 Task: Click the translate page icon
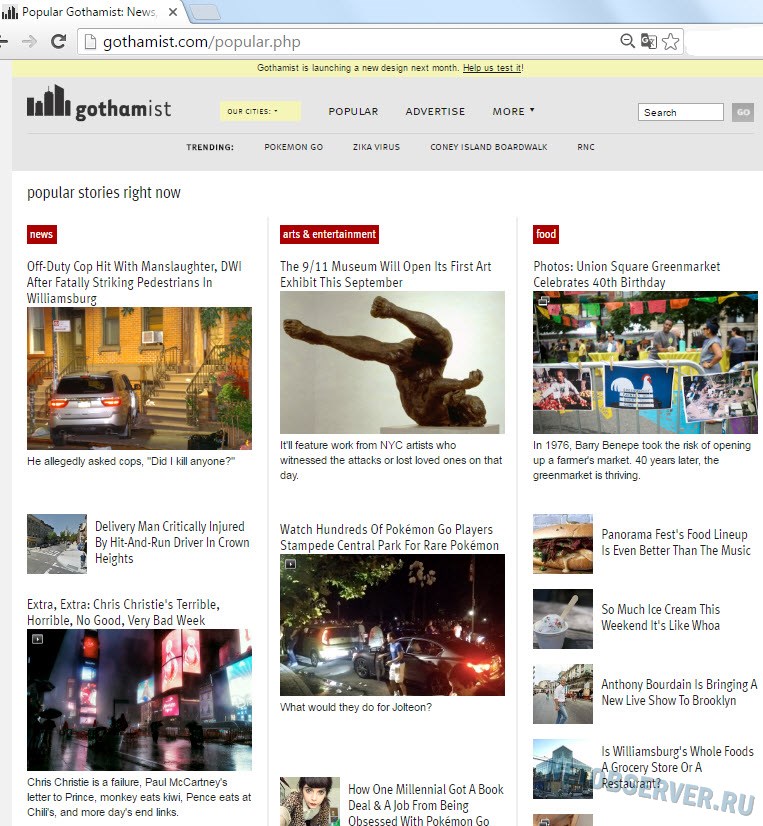(x=649, y=41)
